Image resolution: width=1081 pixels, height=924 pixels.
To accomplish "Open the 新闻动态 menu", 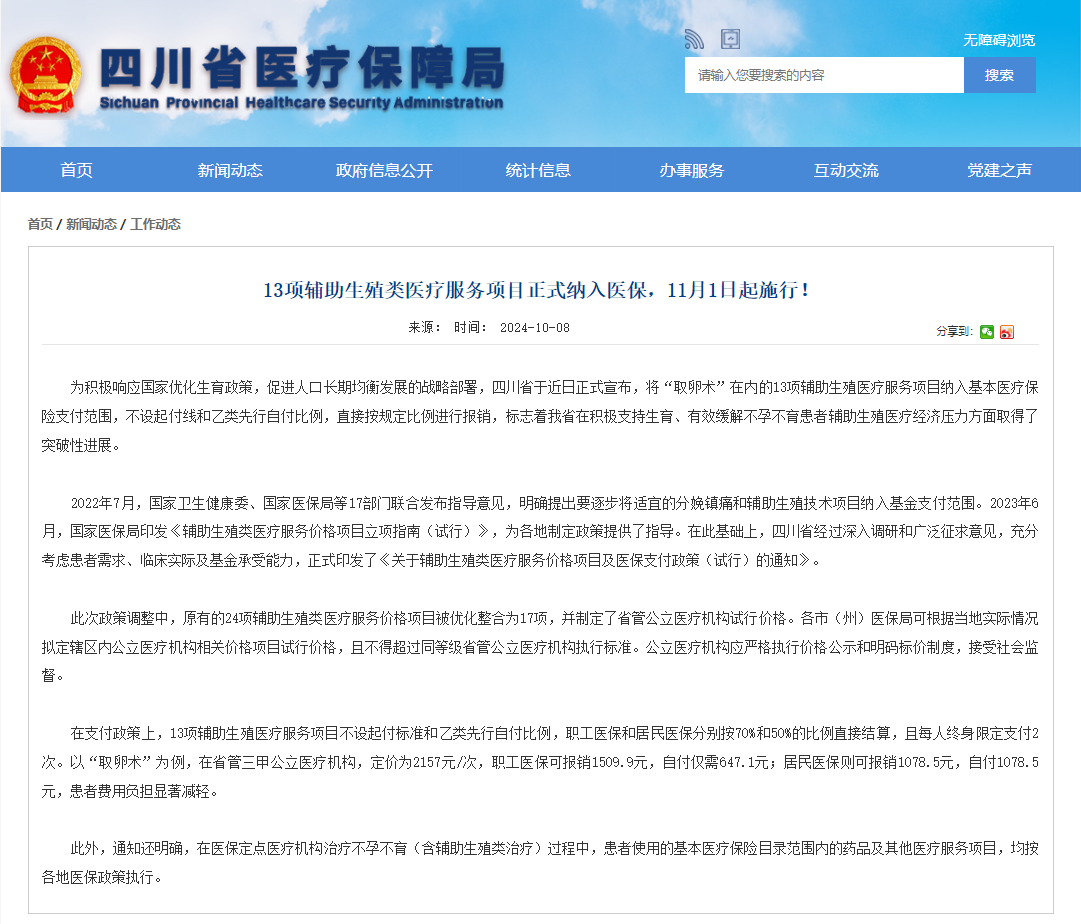I will click(x=230, y=170).
